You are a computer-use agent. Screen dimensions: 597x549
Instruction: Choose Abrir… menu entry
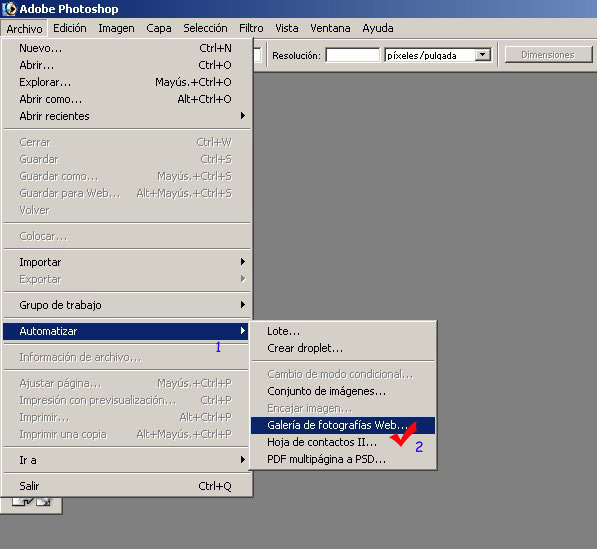tap(126, 65)
